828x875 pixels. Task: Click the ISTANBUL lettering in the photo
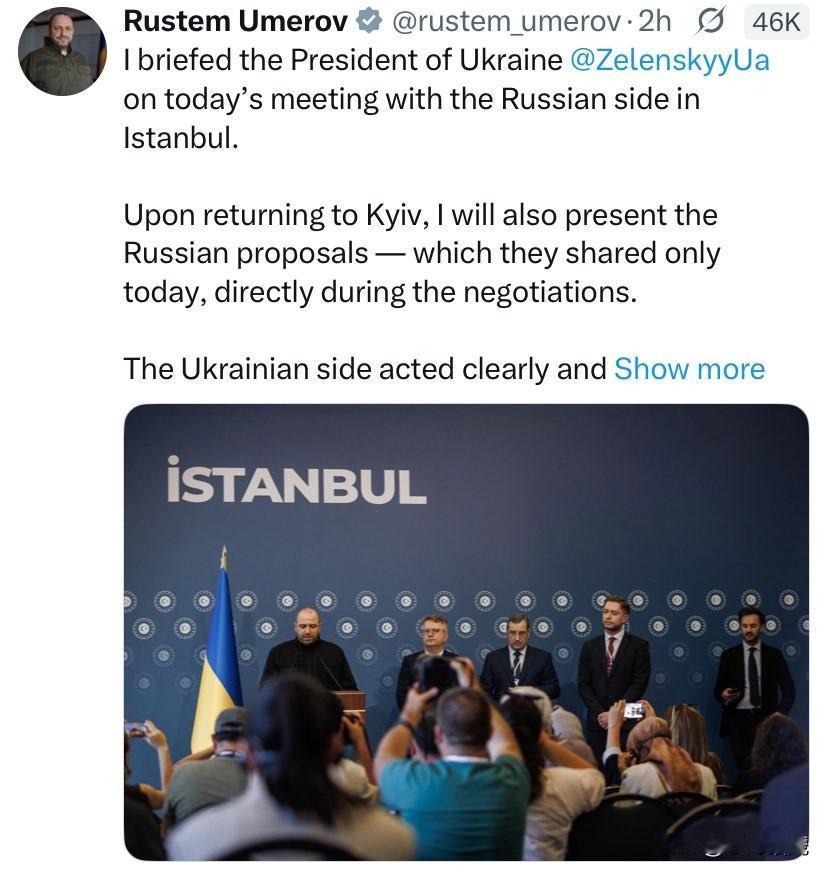point(296,480)
